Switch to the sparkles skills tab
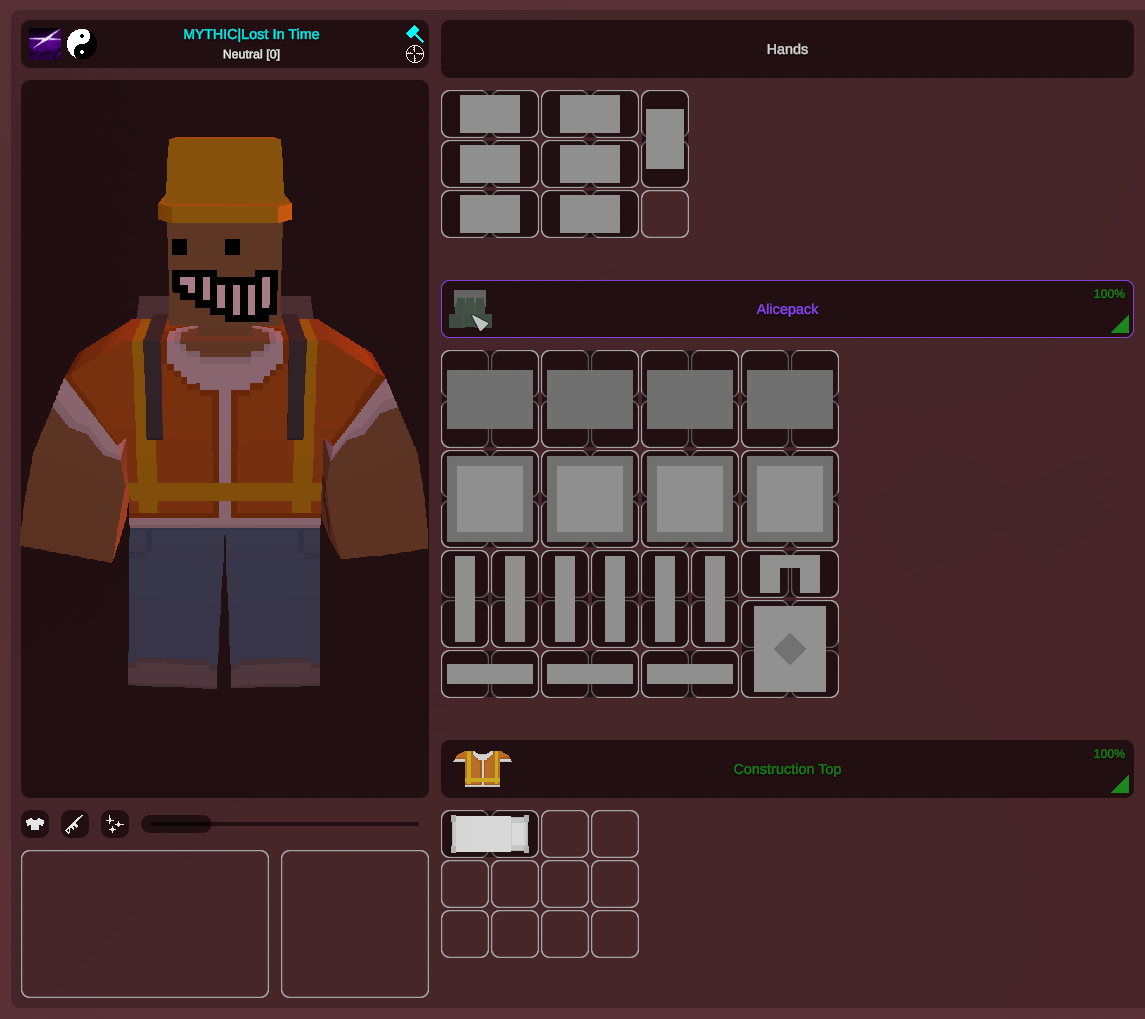The height and width of the screenshot is (1019, 1145). [115, 824]
